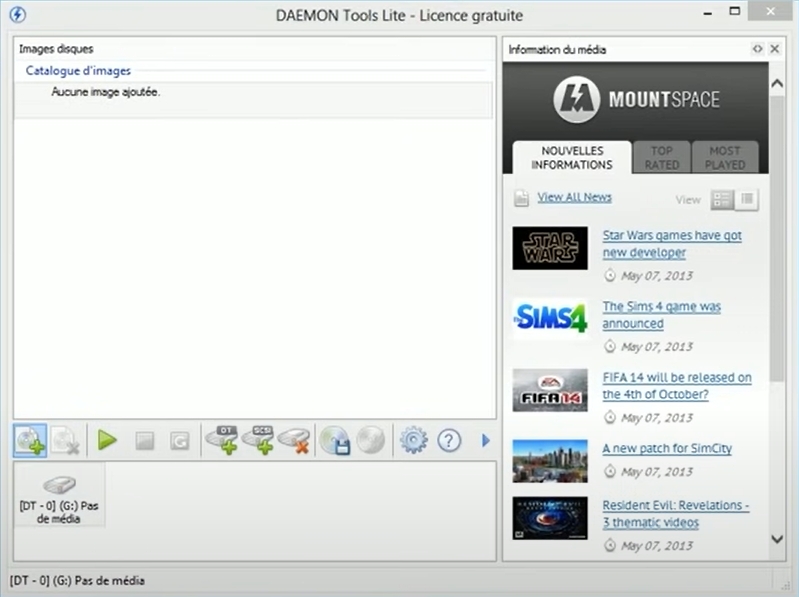Open the Most Played tab
Viewport: 799px width, 597px height.
coord(725,158)
